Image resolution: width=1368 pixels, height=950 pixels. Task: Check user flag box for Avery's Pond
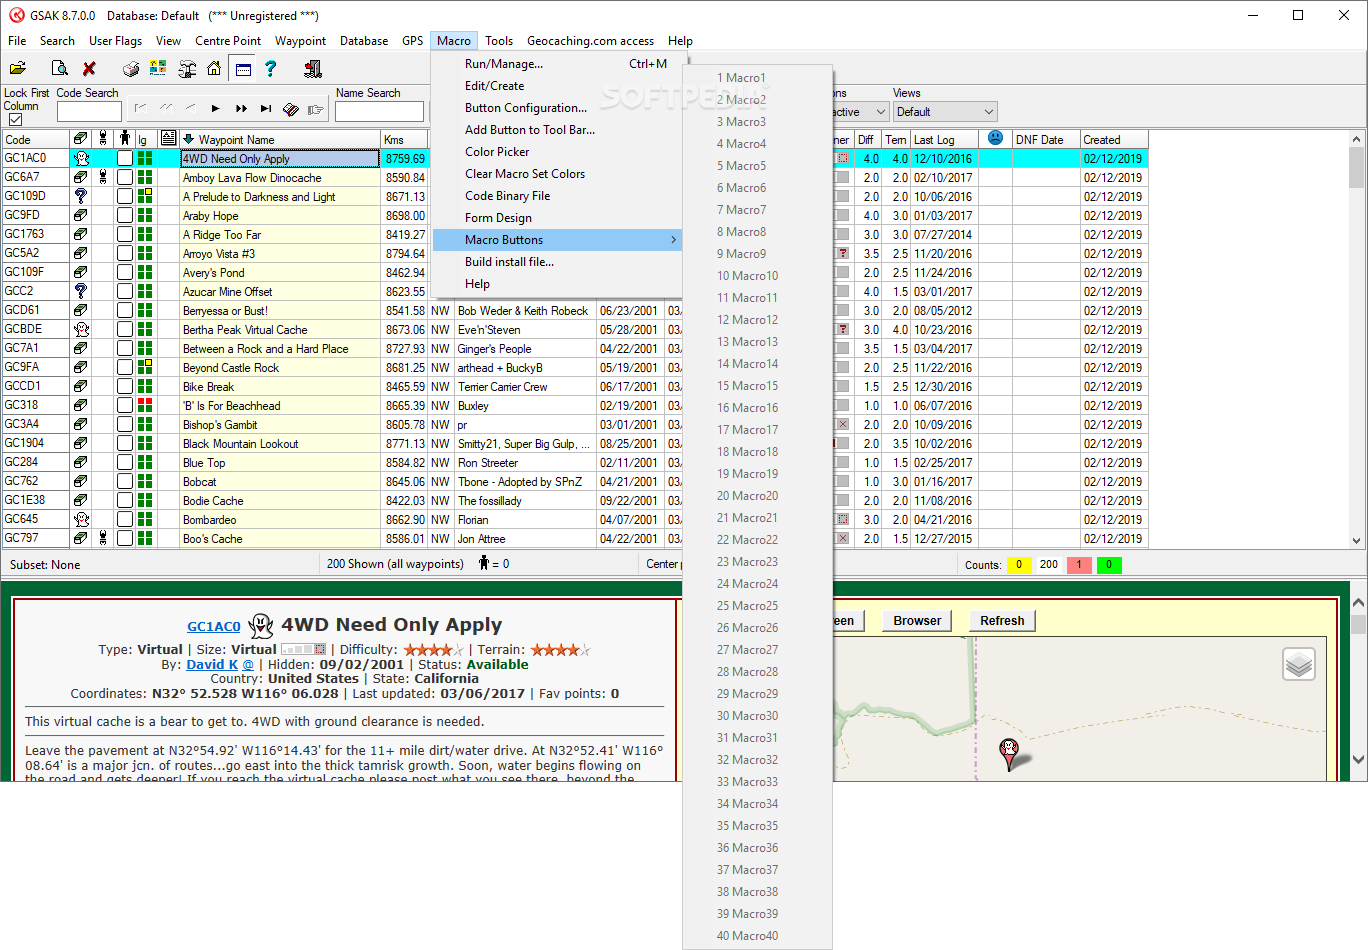click(x=124, y=272)
